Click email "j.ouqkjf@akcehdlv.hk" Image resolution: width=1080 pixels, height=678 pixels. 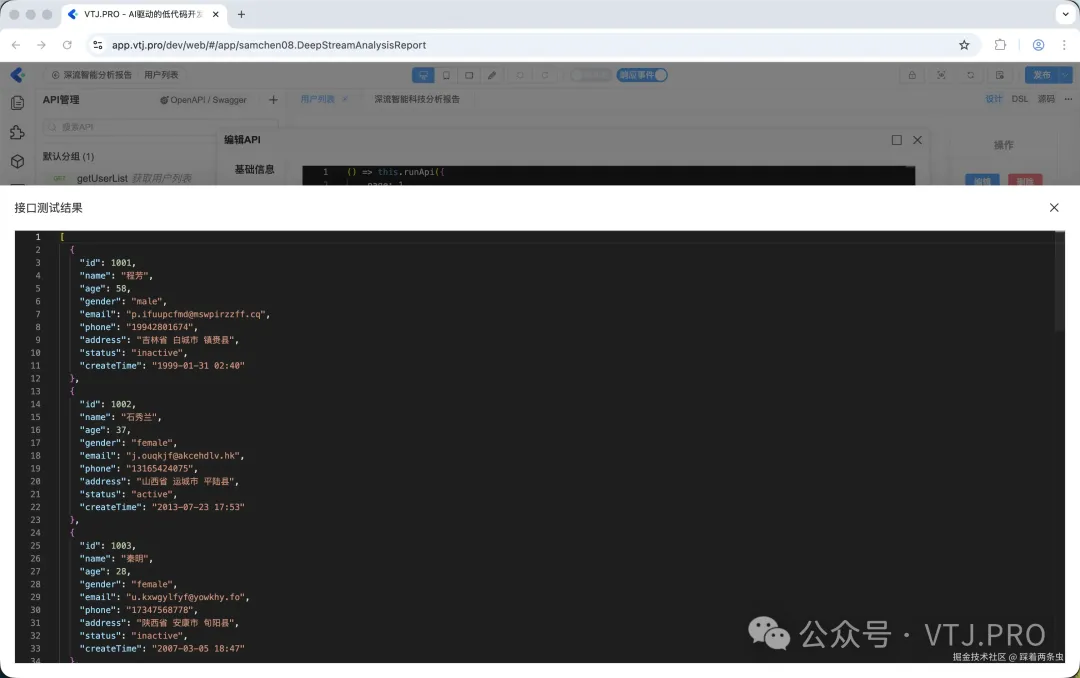click(x=183, y=456)
